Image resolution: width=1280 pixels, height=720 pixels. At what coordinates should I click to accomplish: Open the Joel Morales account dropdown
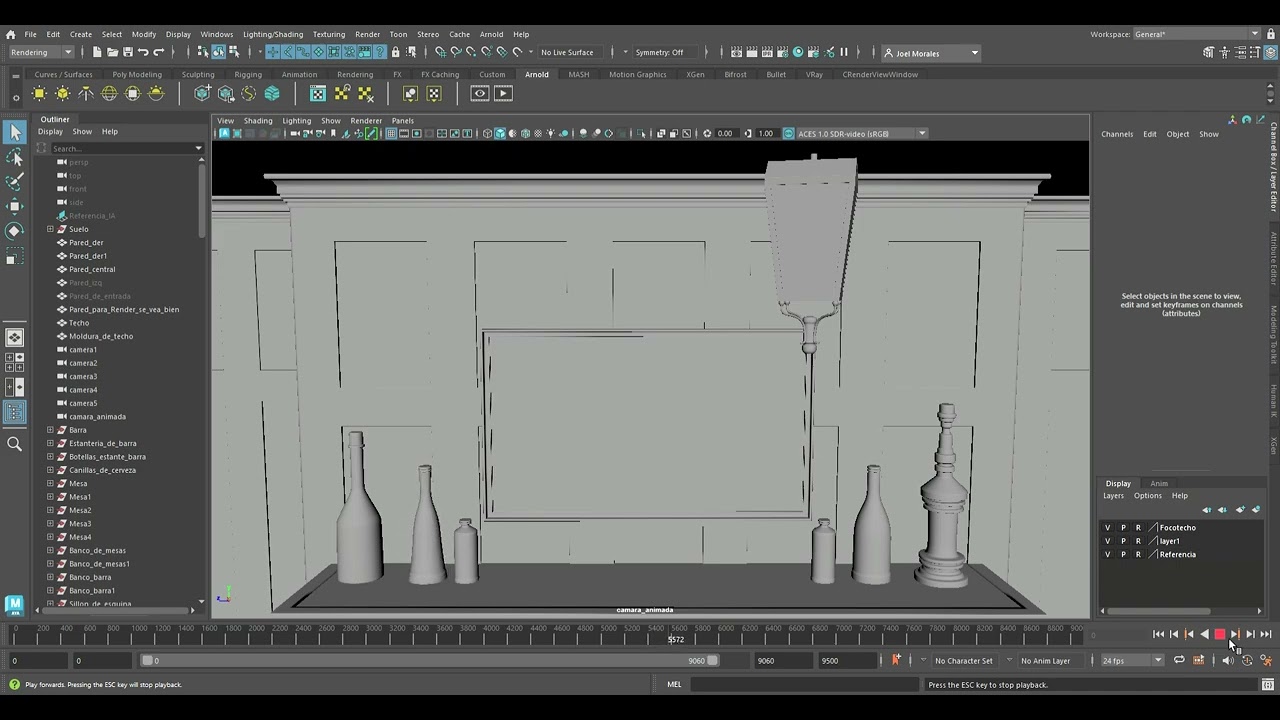(931, 53)
